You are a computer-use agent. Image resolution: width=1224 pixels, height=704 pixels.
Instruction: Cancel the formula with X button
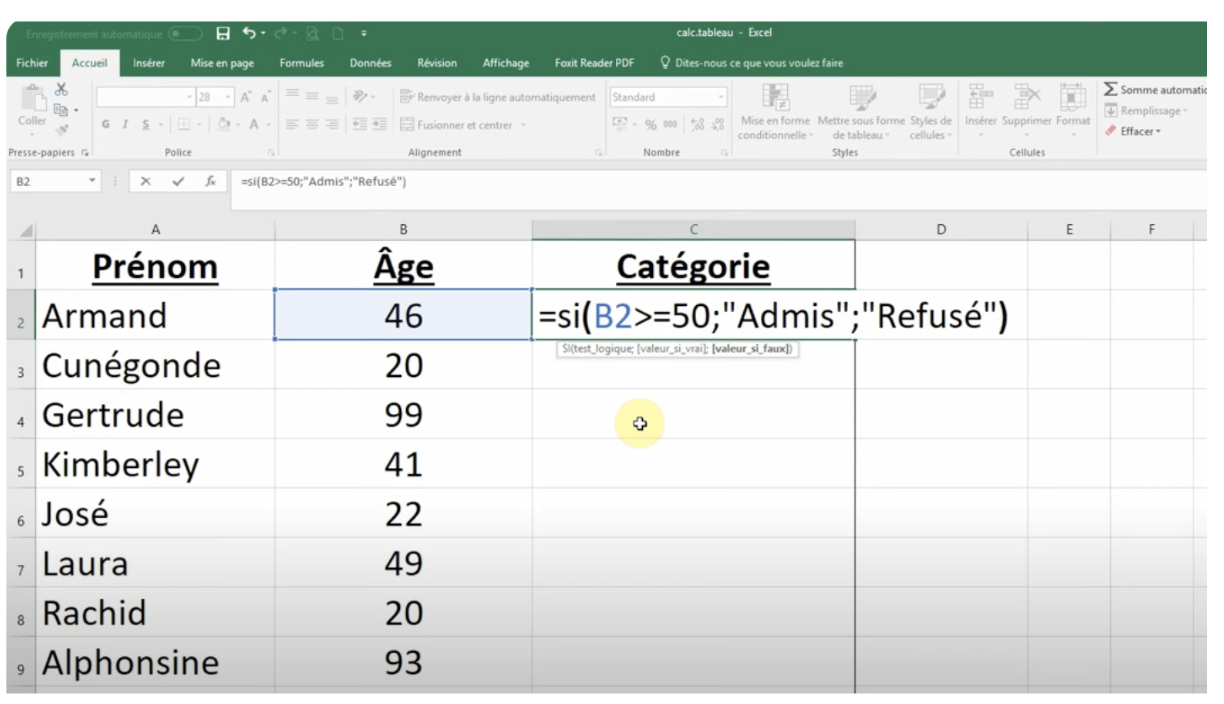[146, 182]
